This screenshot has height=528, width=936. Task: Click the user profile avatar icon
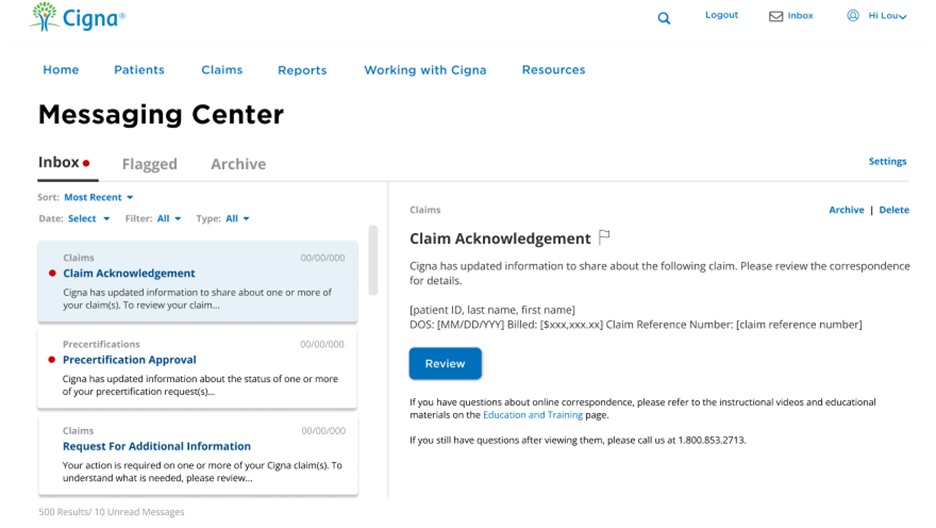[x=853, y=16]
